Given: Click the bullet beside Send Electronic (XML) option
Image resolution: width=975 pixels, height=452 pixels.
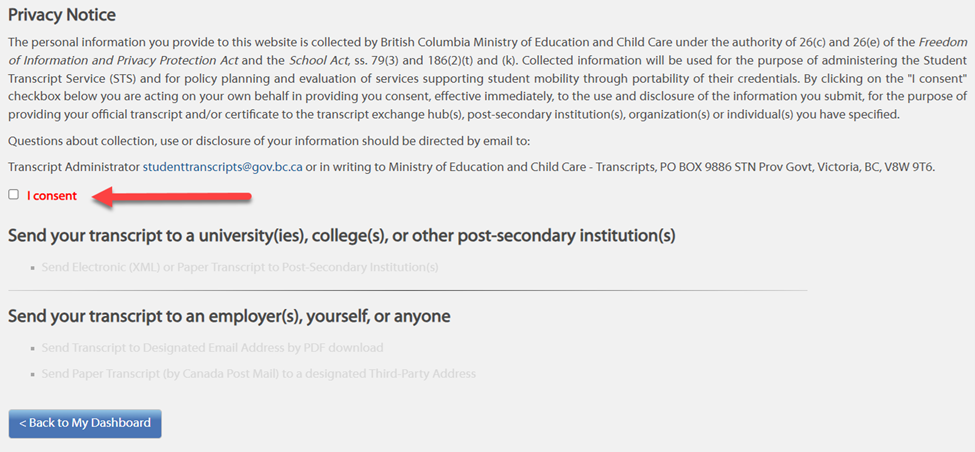Looking at the screenshot, I should (33, 268).
